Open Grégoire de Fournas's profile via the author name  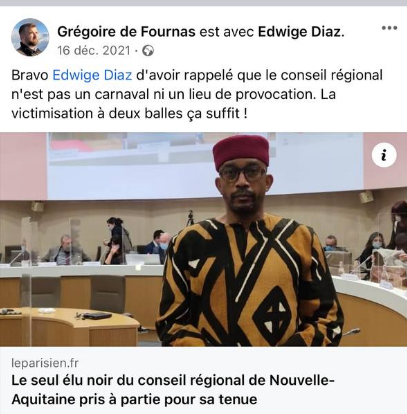[126, 32]
